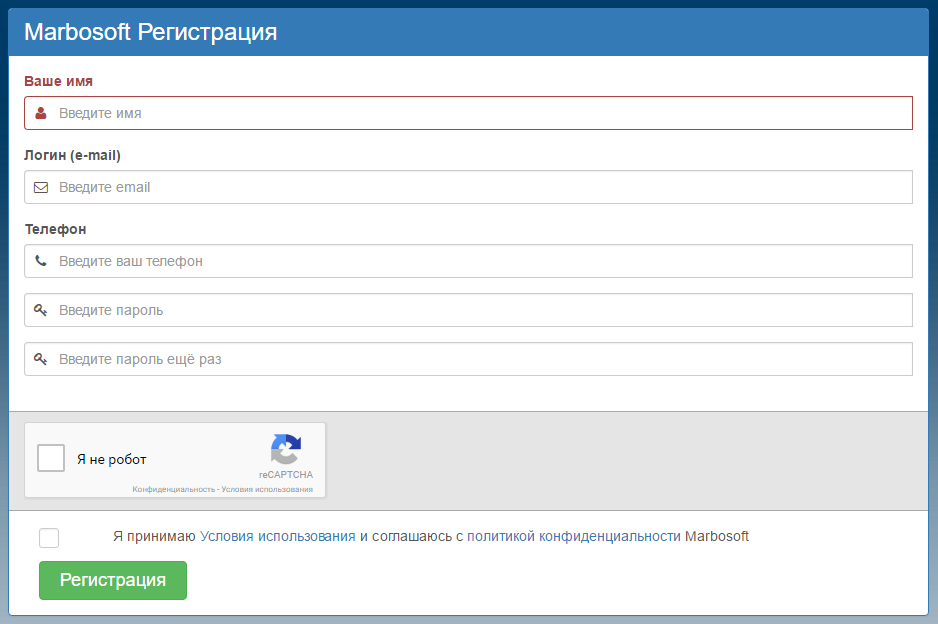The height and width of the screenshot is (624, 938).
Task: Click the 'Телефон' label
Action: (x=56, y=229)
